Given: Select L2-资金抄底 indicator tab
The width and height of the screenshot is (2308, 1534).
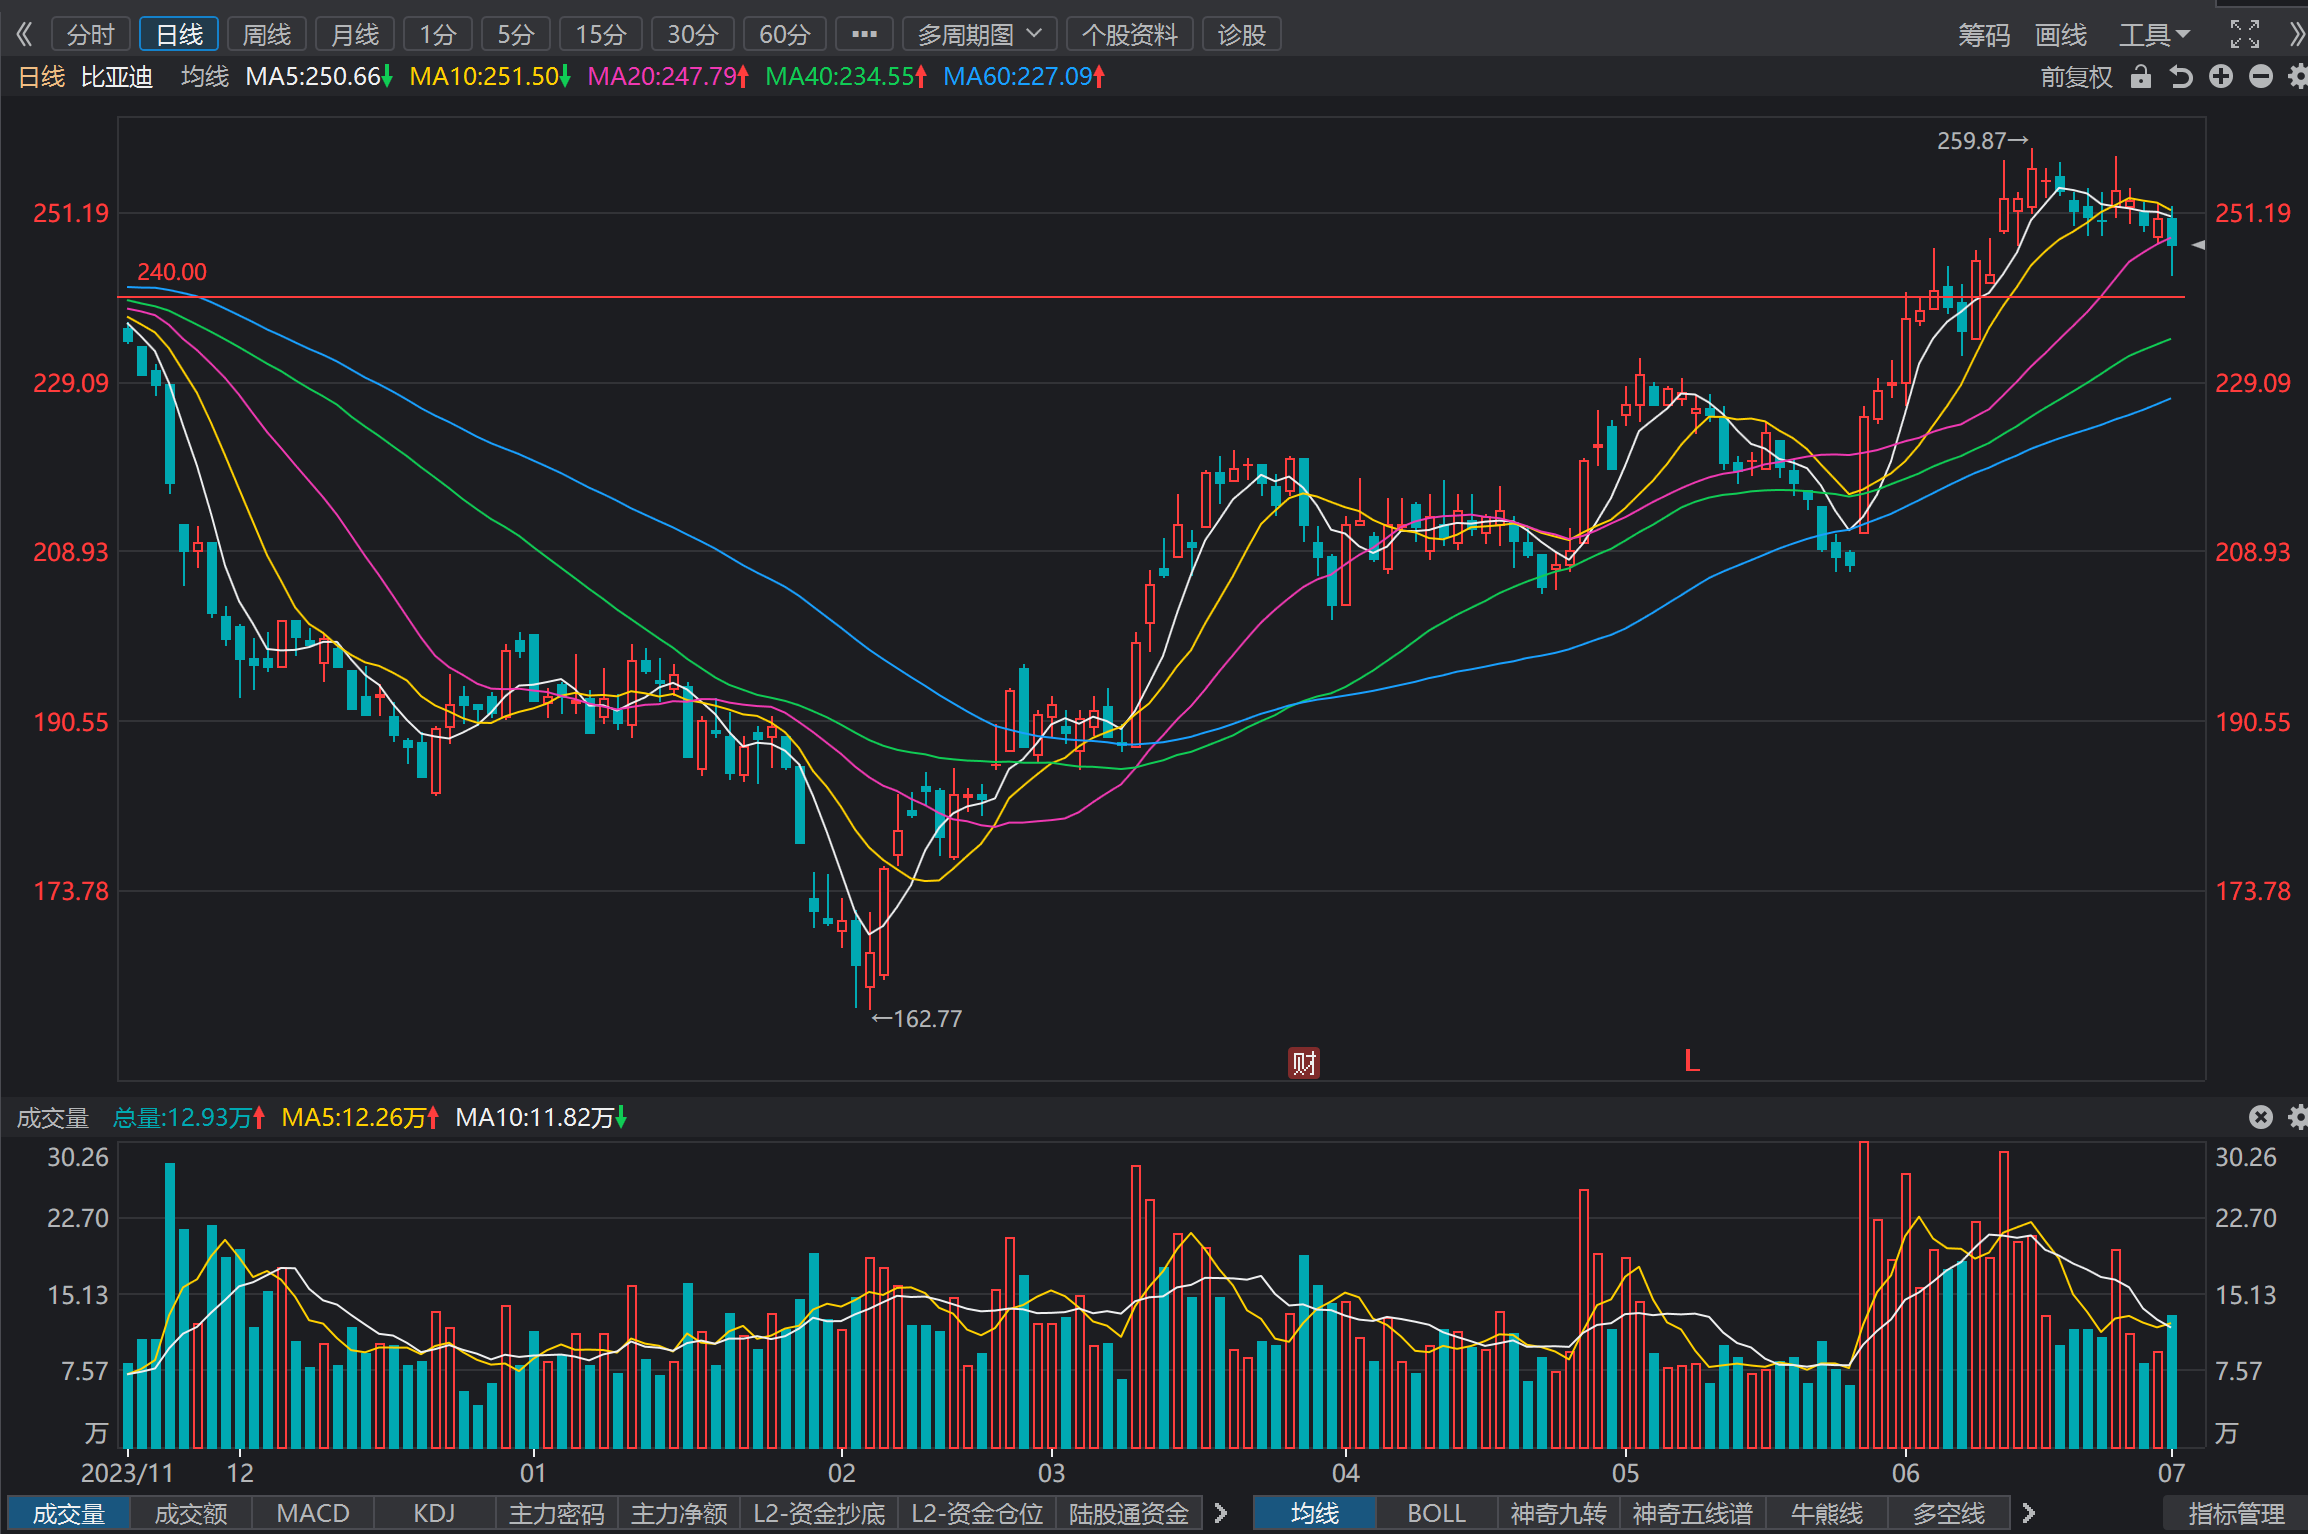Looking at the screenshot, I should (820, 1513).
